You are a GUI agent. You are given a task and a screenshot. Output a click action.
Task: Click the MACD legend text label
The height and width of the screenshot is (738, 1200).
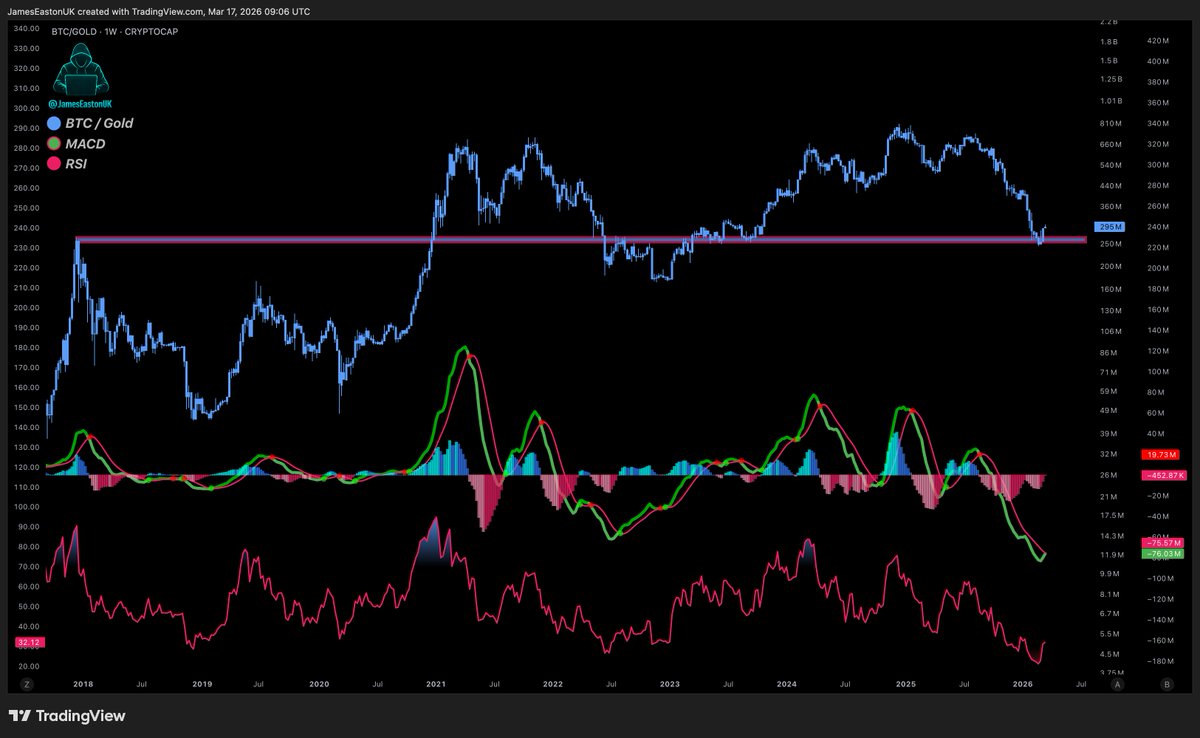tap(86, 143)
